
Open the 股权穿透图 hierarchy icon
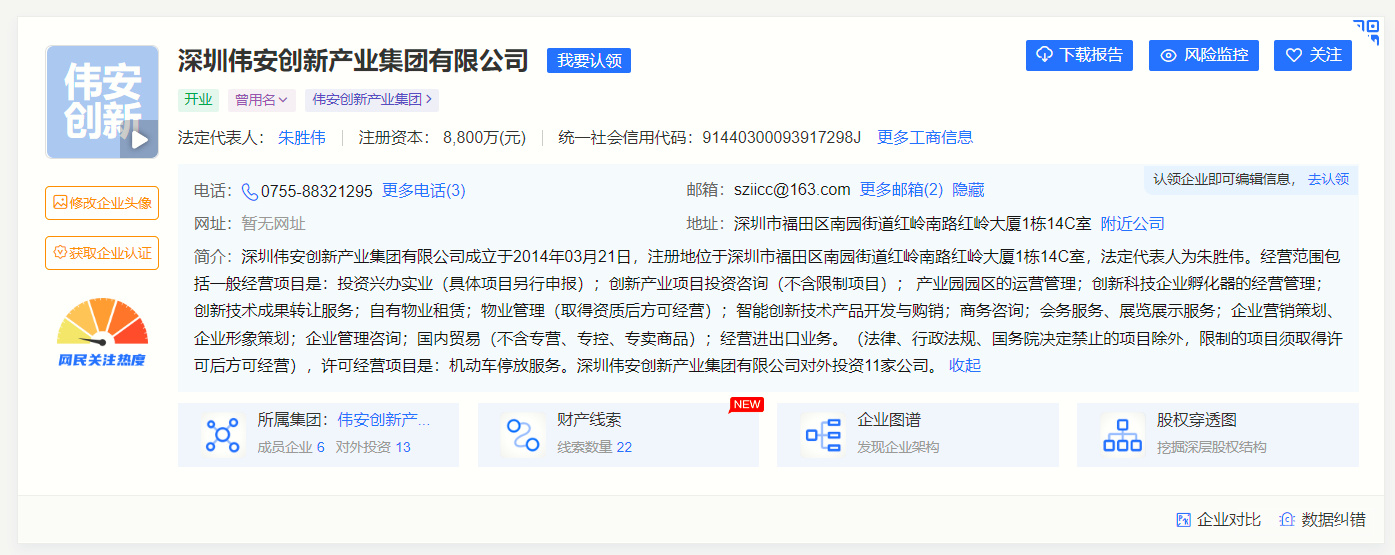[1122, 435]
